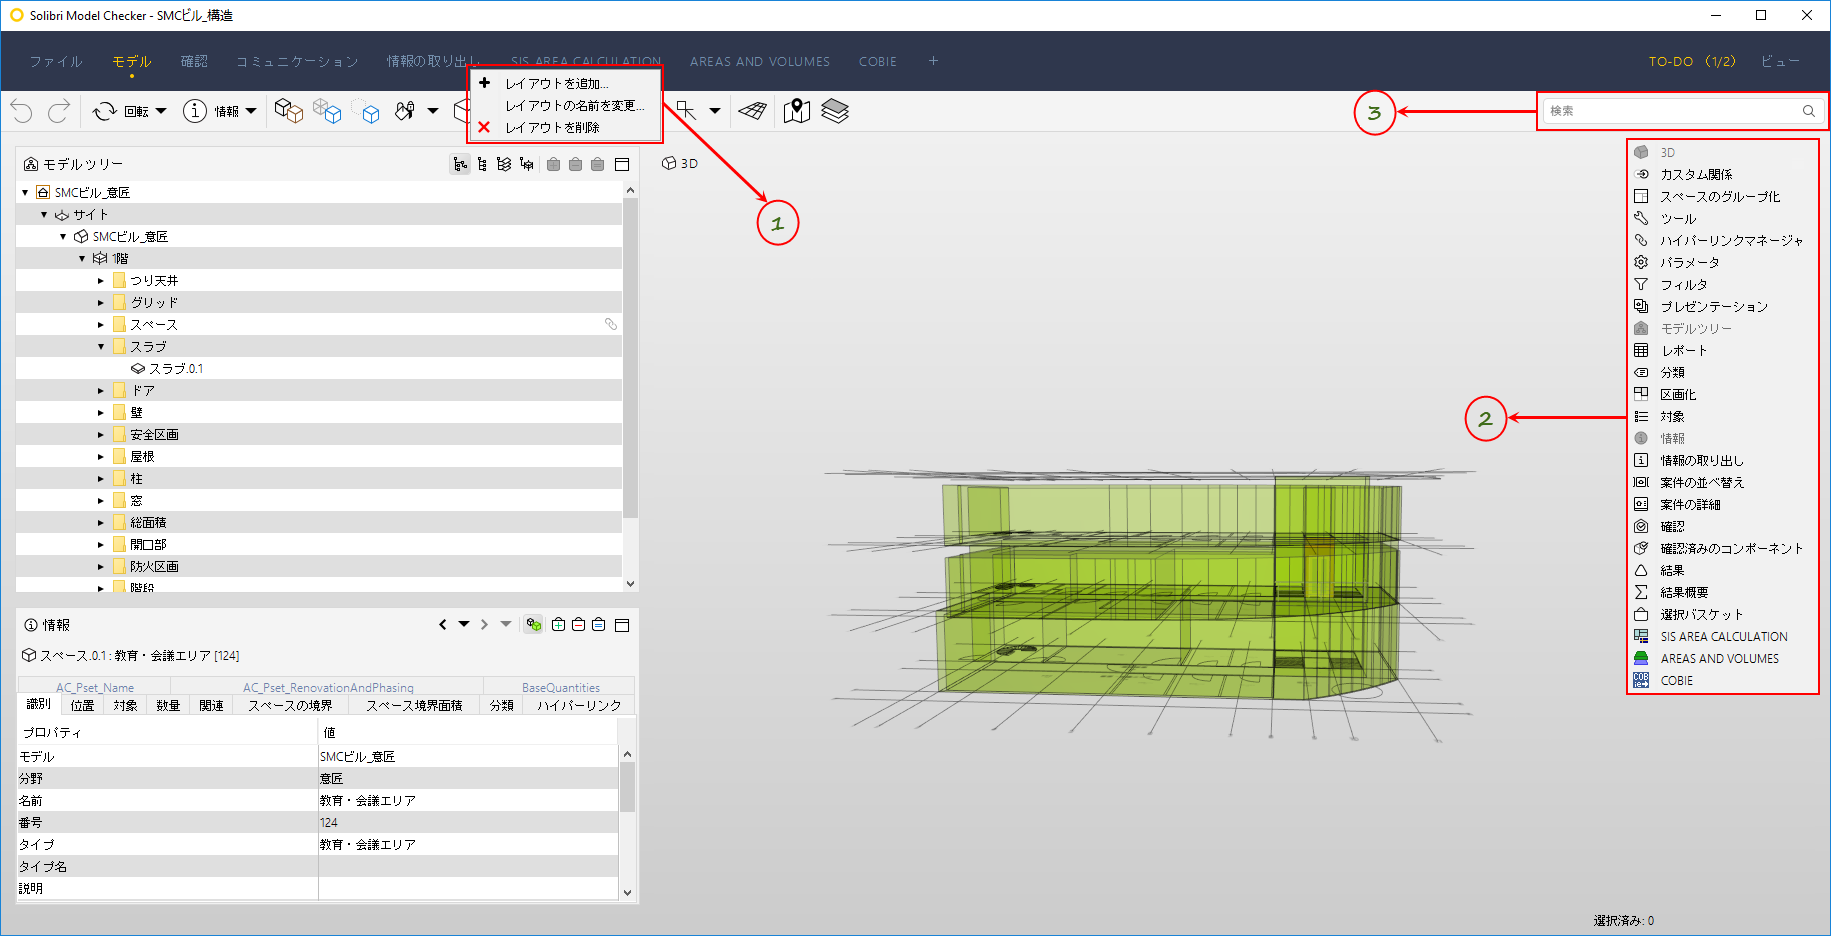The width and height of the screenshot is (1831, 936).
Task: Click the 検索 search field
Action: [x=1682, y=111]
